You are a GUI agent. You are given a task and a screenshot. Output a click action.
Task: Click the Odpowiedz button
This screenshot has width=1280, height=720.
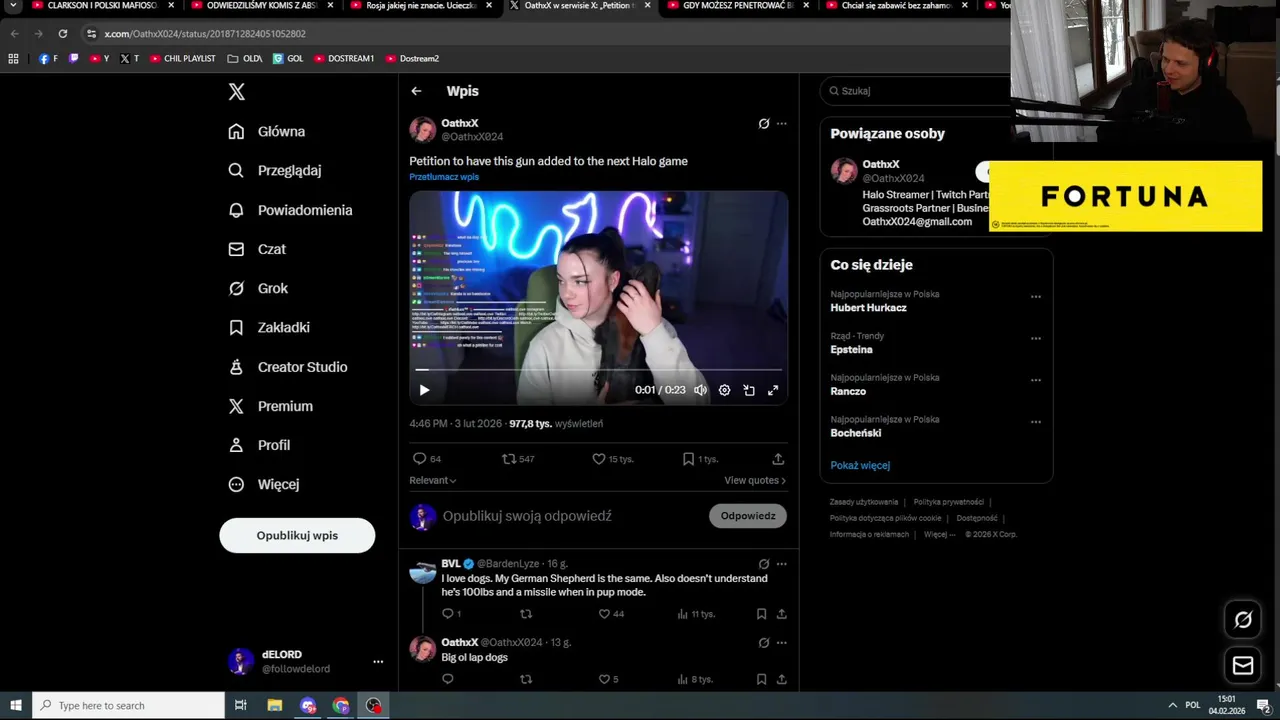tap(748, 516)
